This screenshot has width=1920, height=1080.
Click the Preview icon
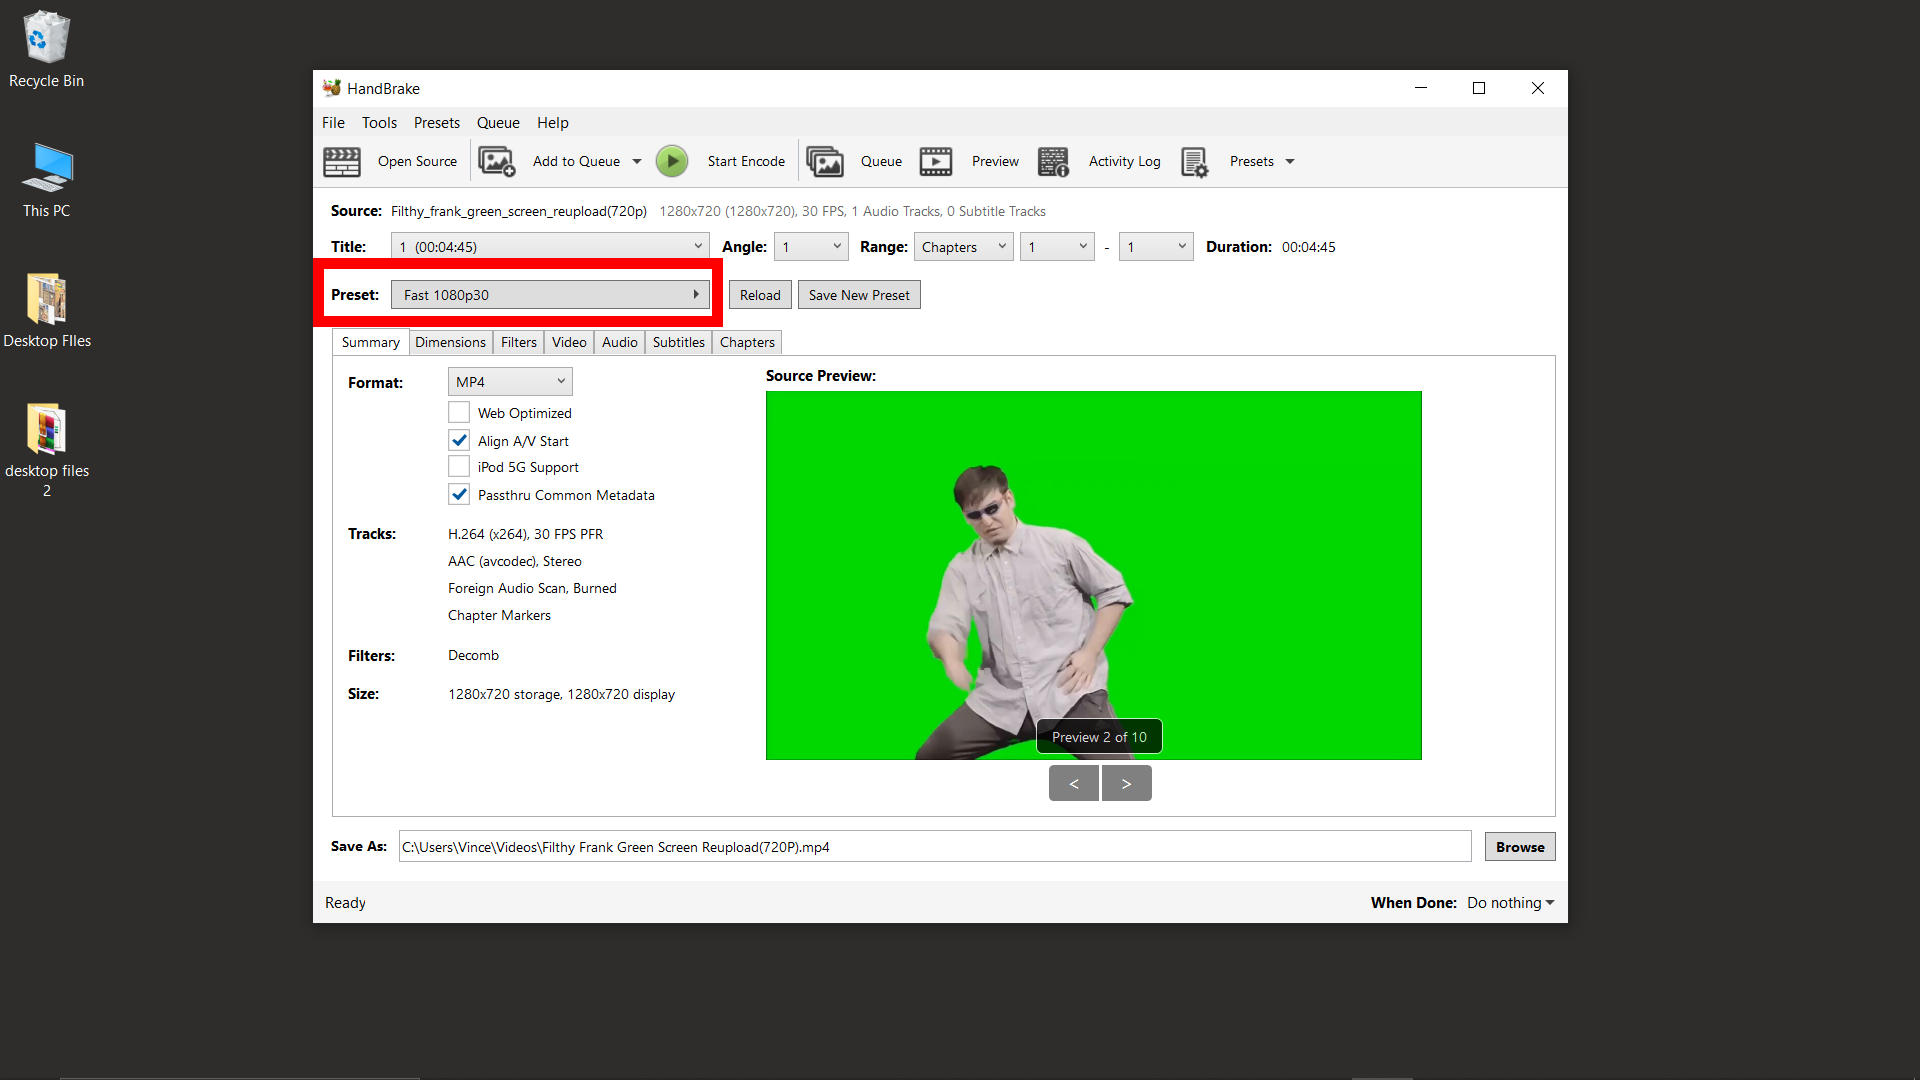coord(936,161)
